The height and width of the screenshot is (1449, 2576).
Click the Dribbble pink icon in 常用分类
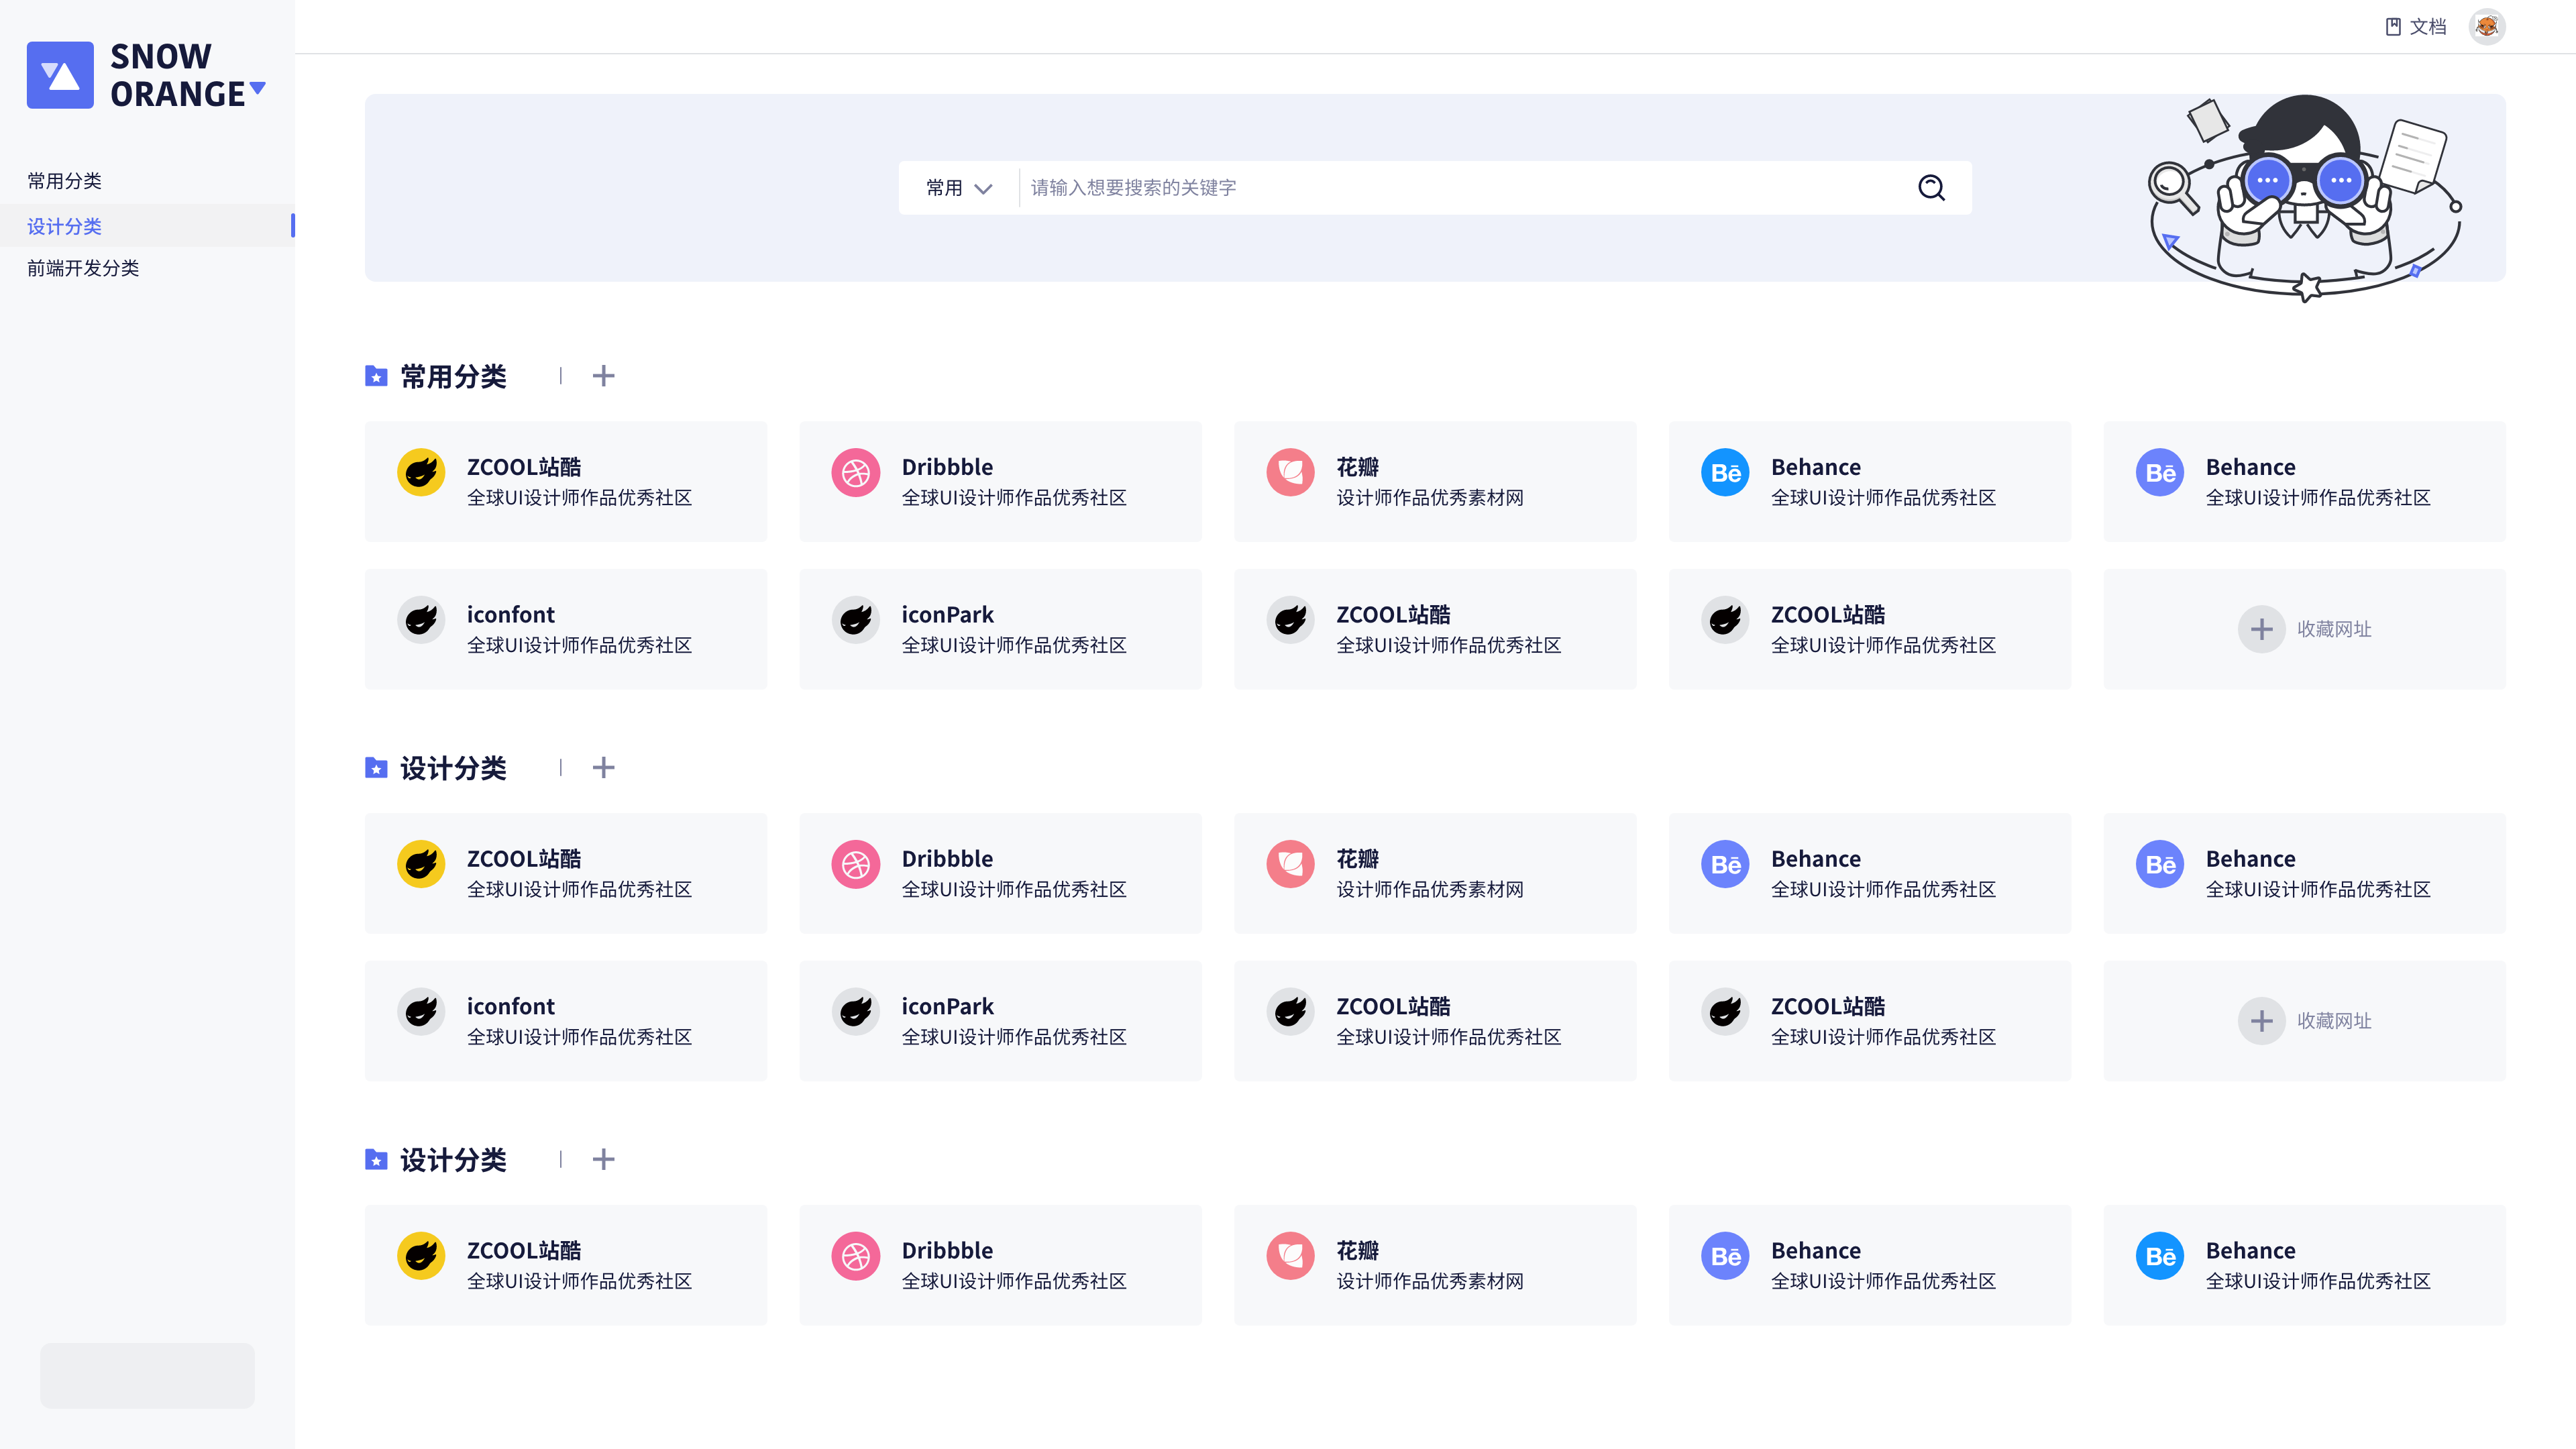[x=856, y=472]
